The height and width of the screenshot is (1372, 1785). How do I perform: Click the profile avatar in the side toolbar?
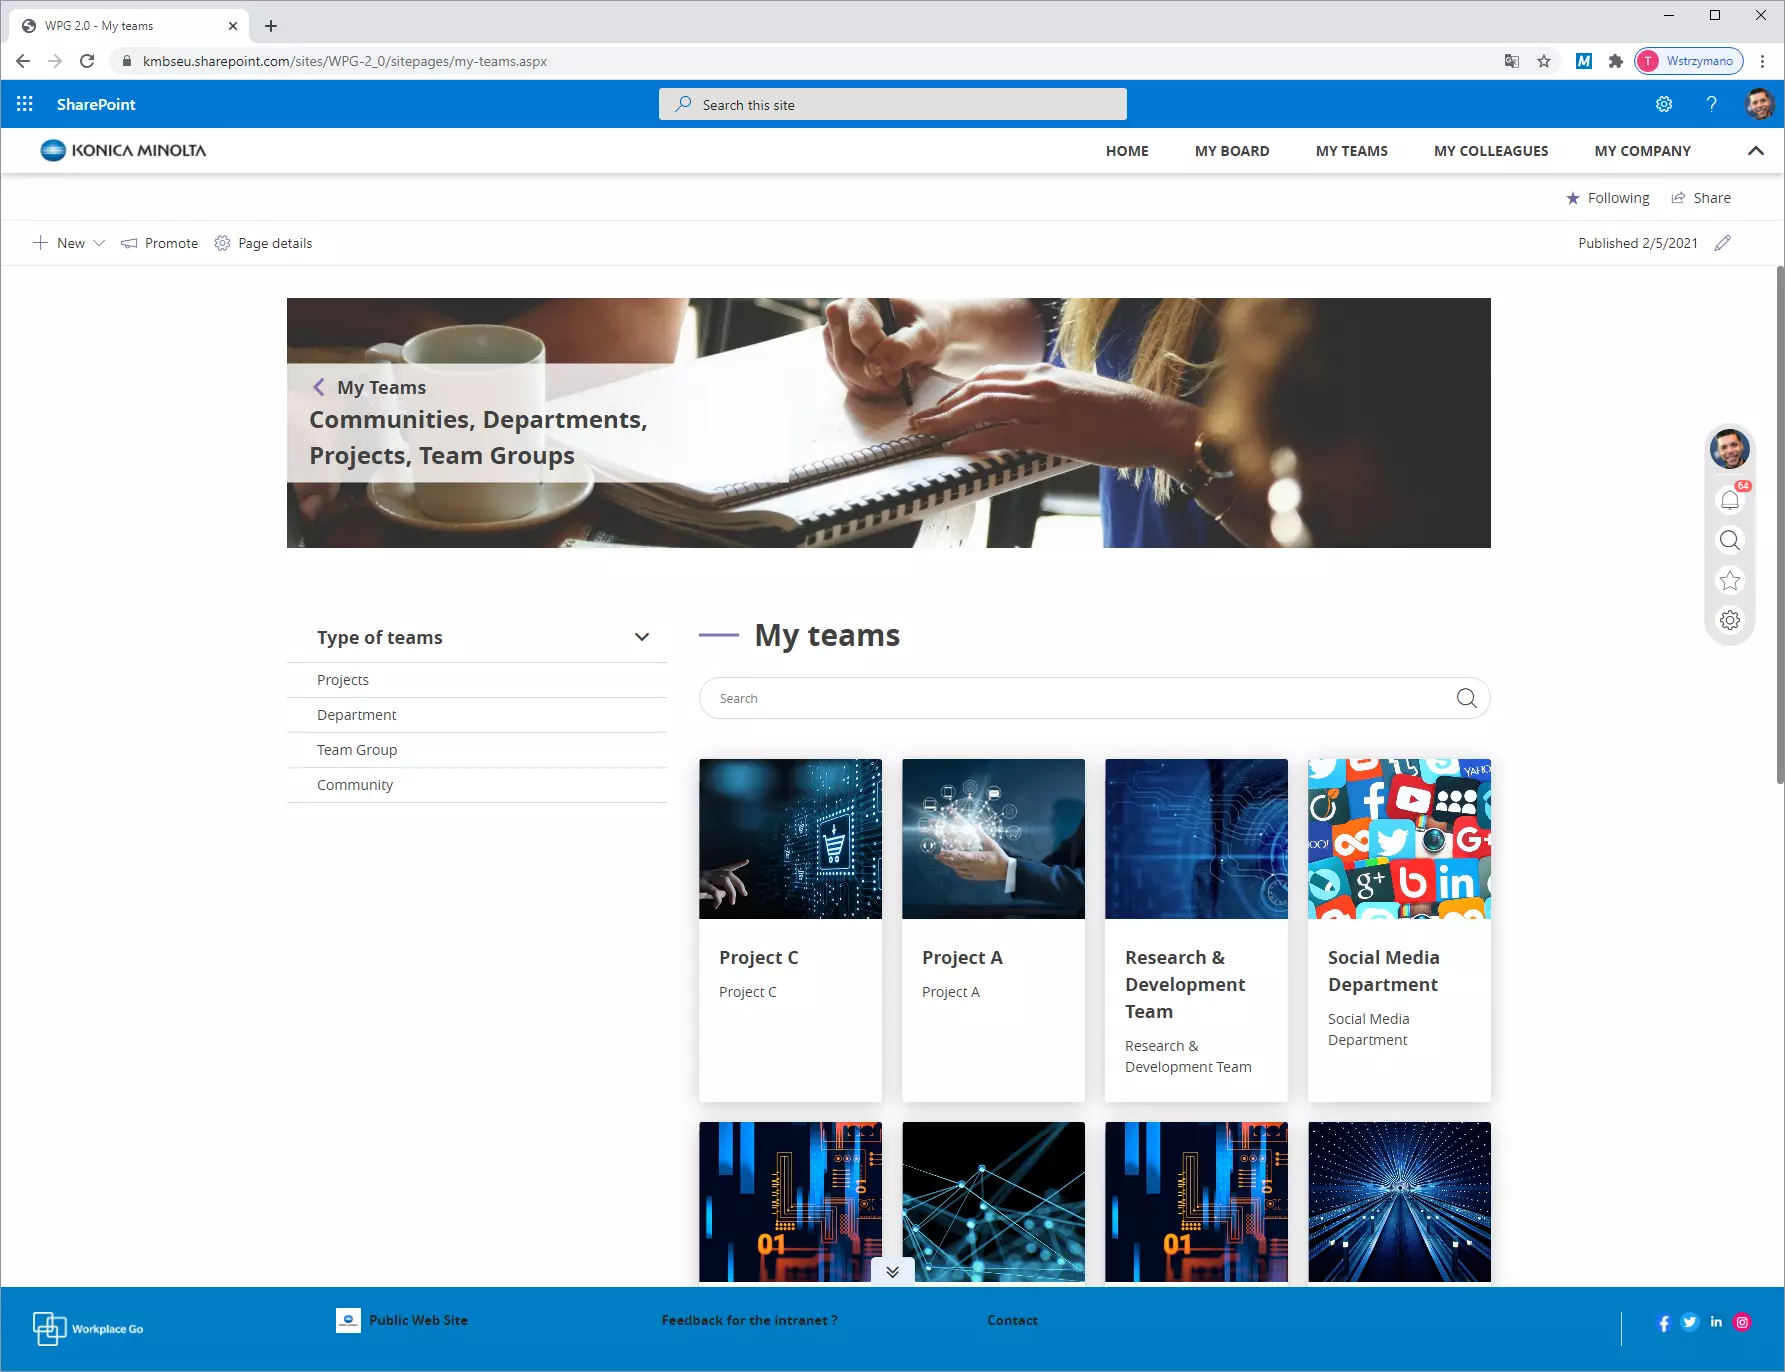click(1730, 449)
